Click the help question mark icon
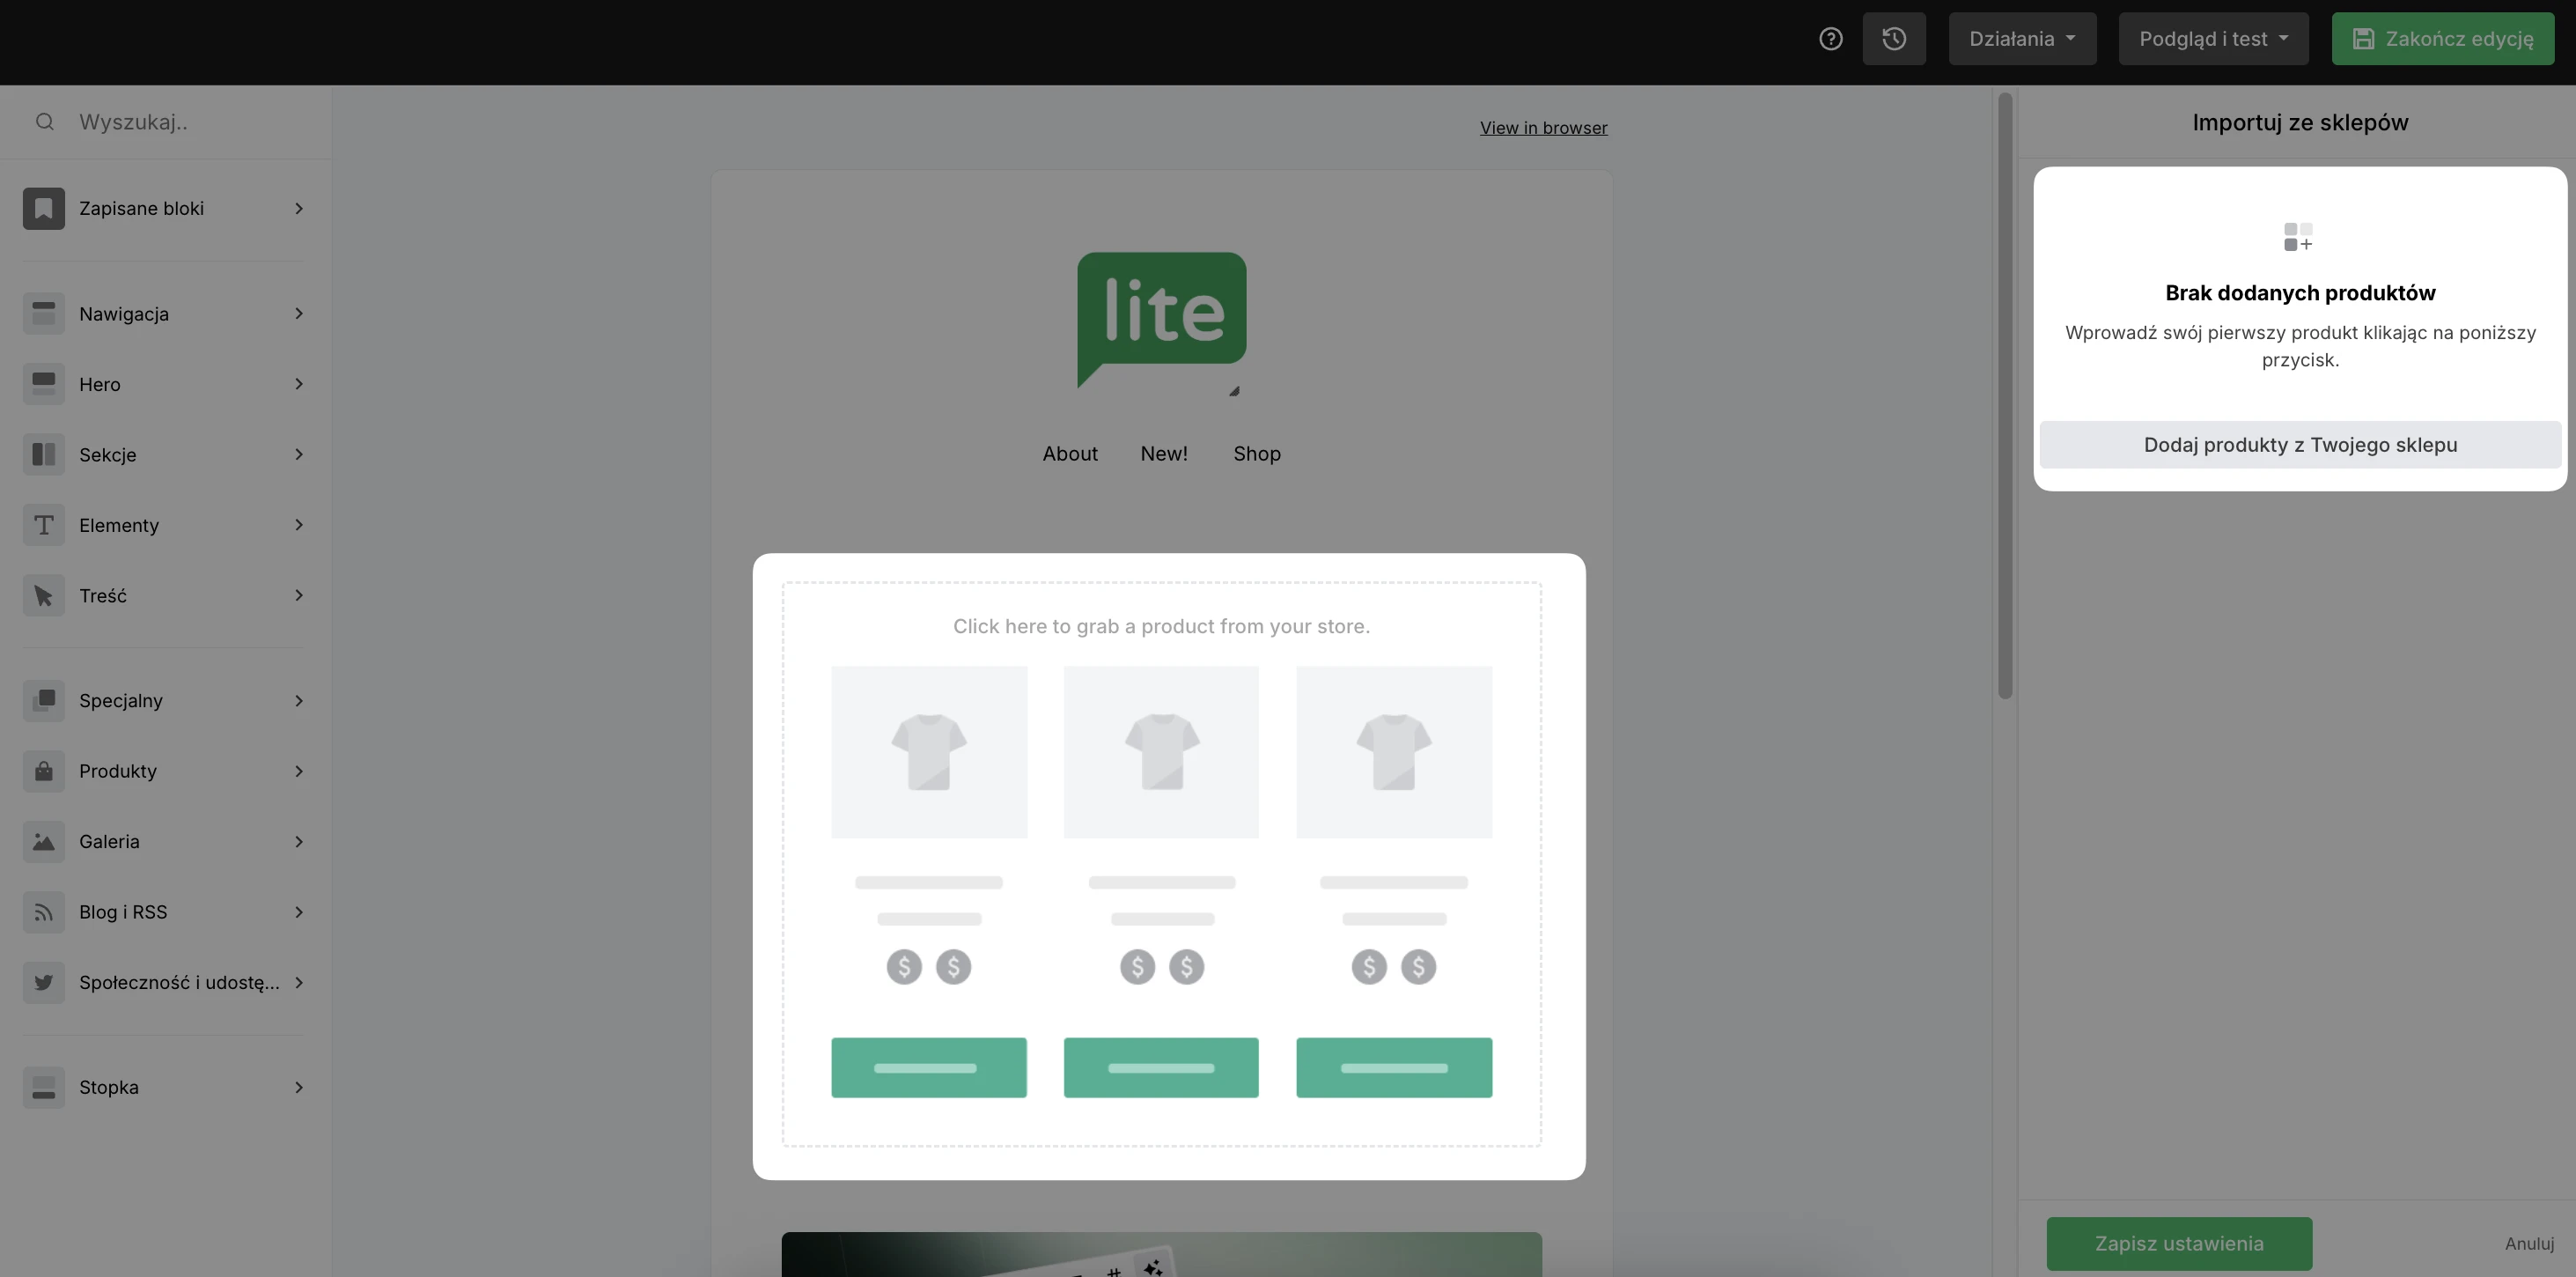The height and width of the screenshot is (1277, 2576). (1830, 39)
